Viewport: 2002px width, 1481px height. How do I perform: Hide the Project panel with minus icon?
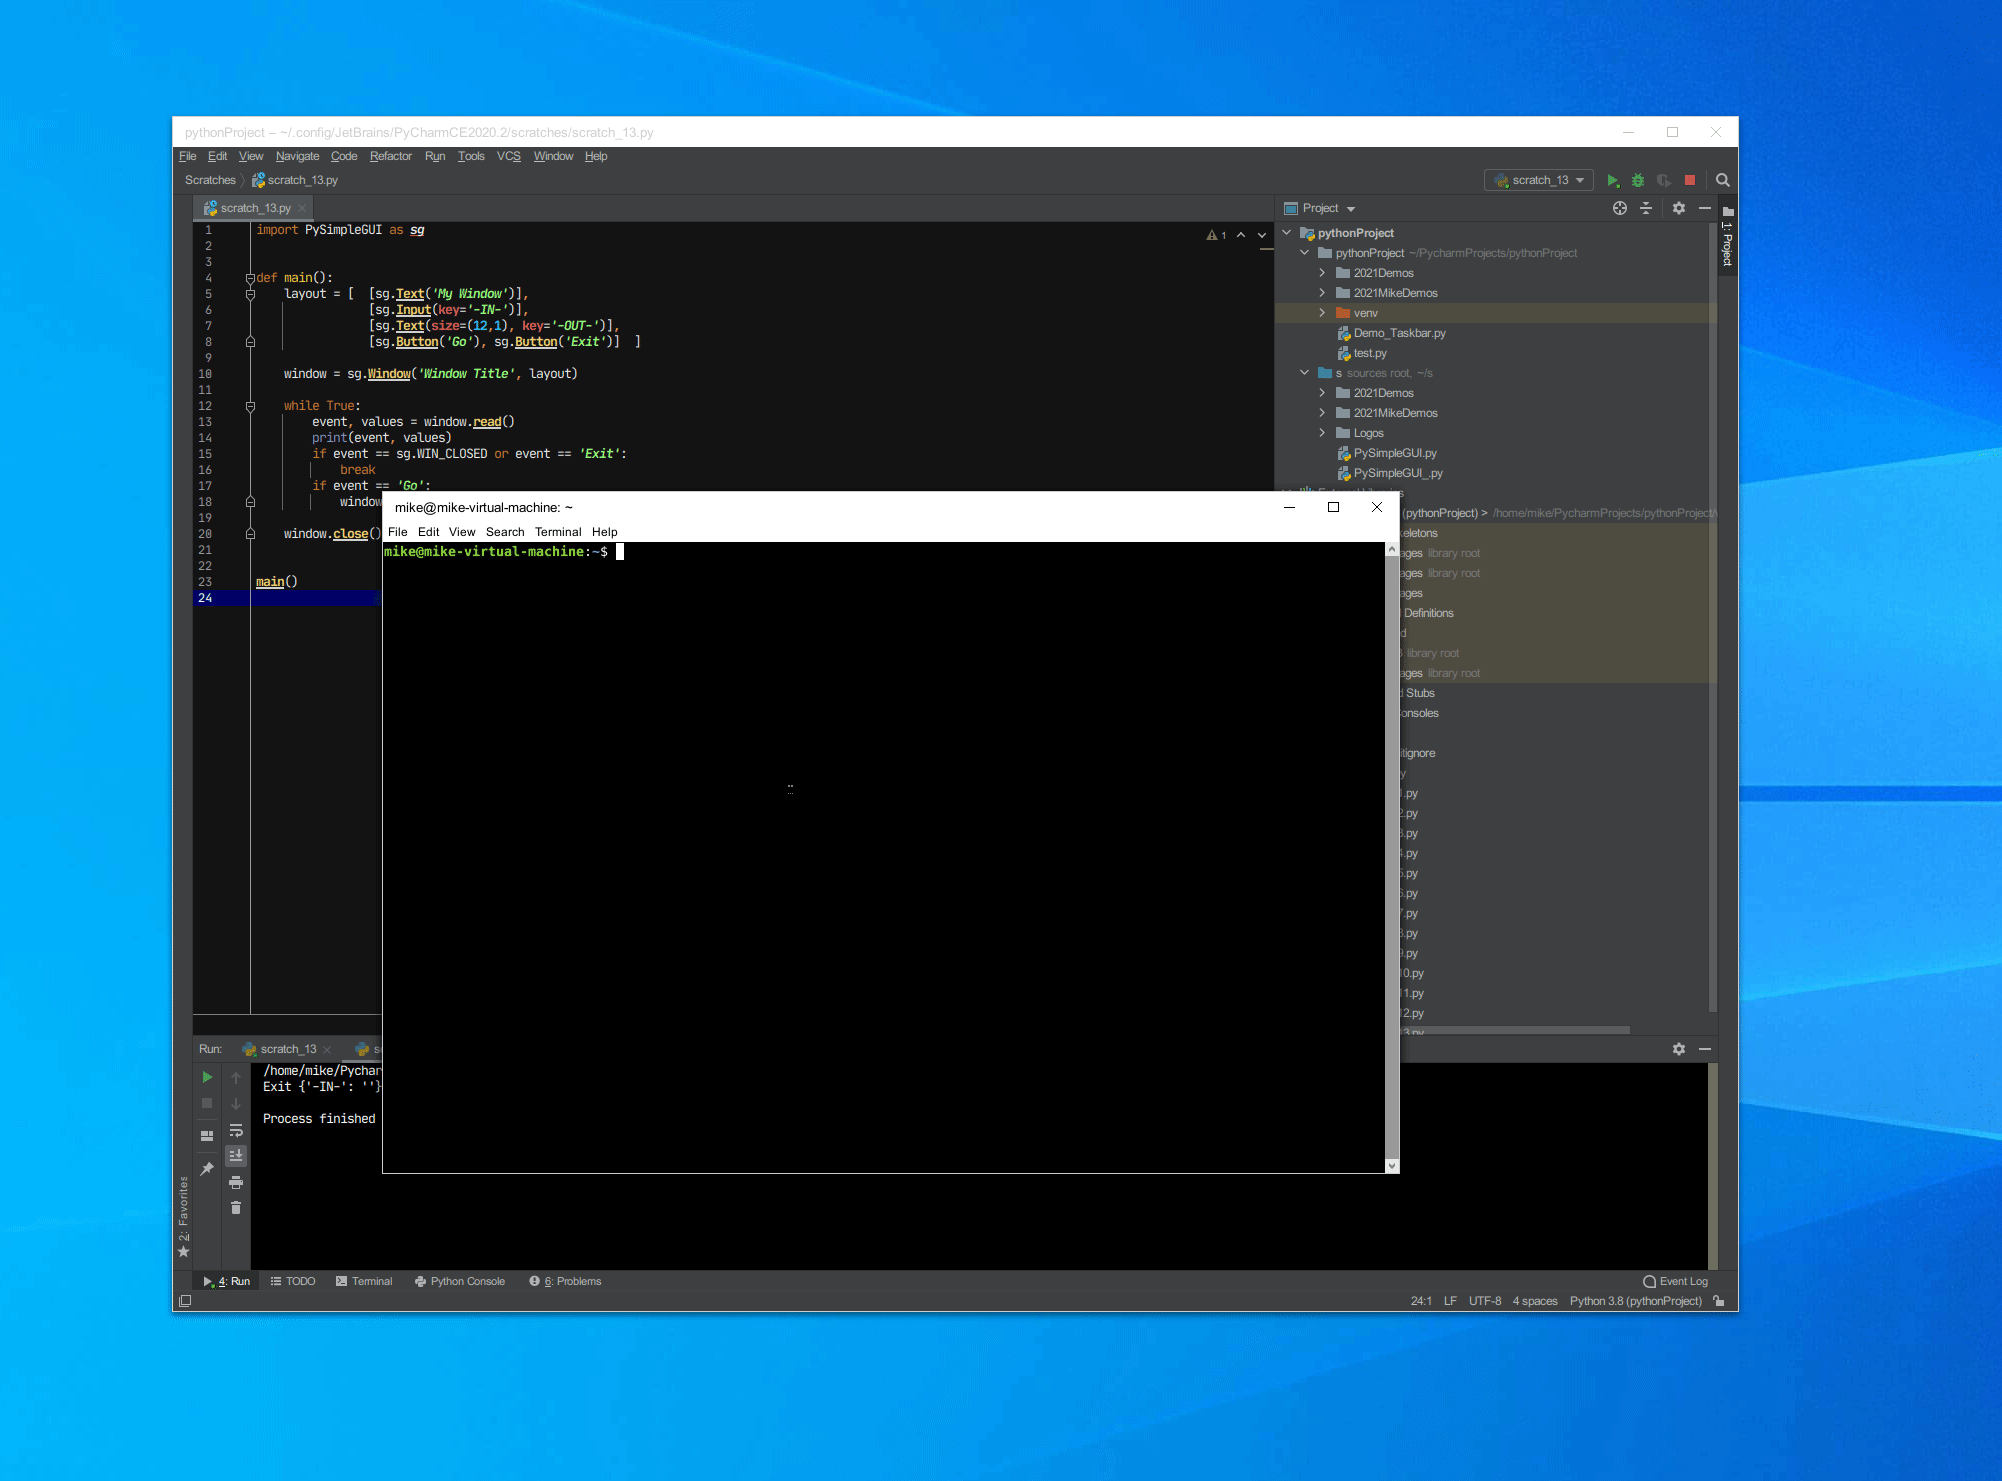coord(1705,208)
